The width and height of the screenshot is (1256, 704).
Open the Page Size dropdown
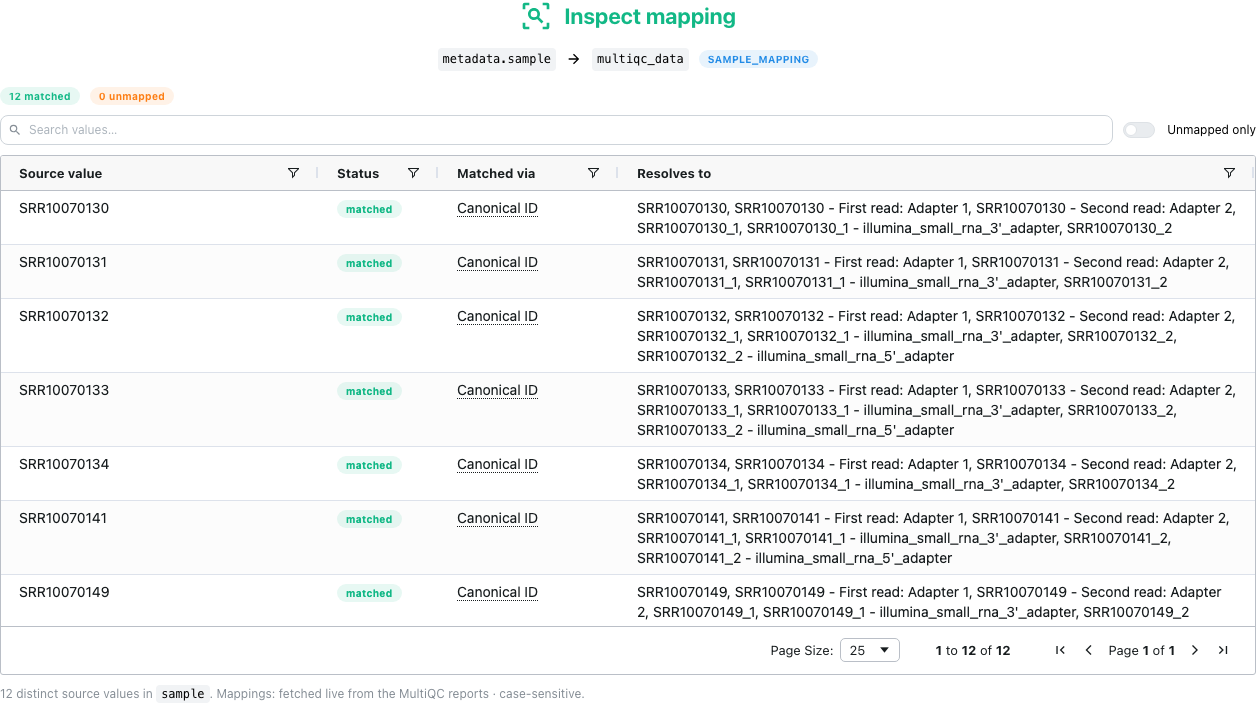tap(870, 650)
